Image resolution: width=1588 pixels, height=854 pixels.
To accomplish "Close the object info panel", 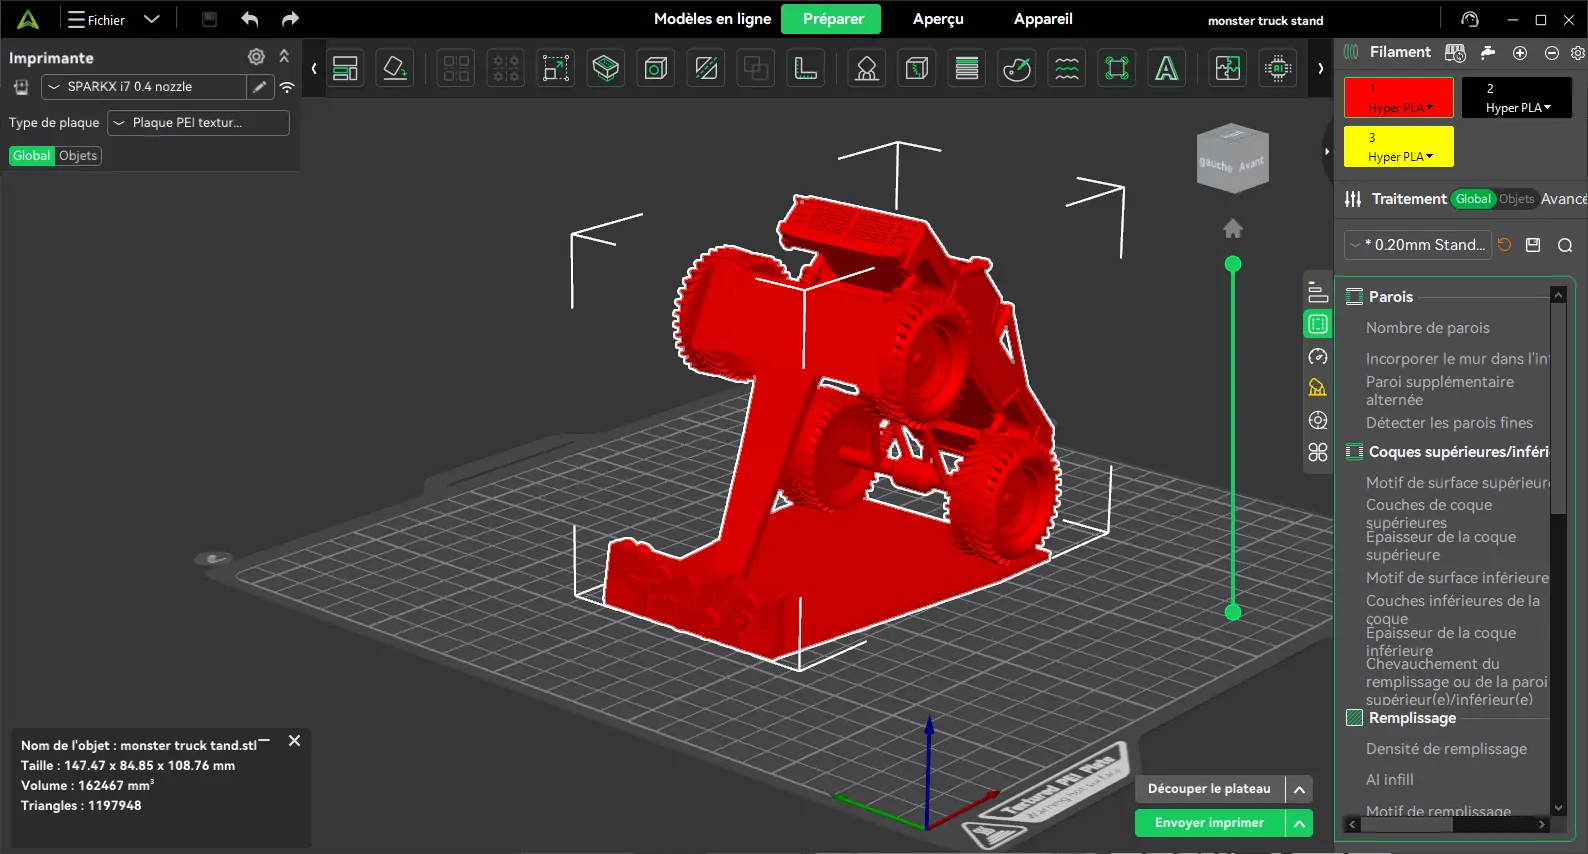I will pos(294,741).
